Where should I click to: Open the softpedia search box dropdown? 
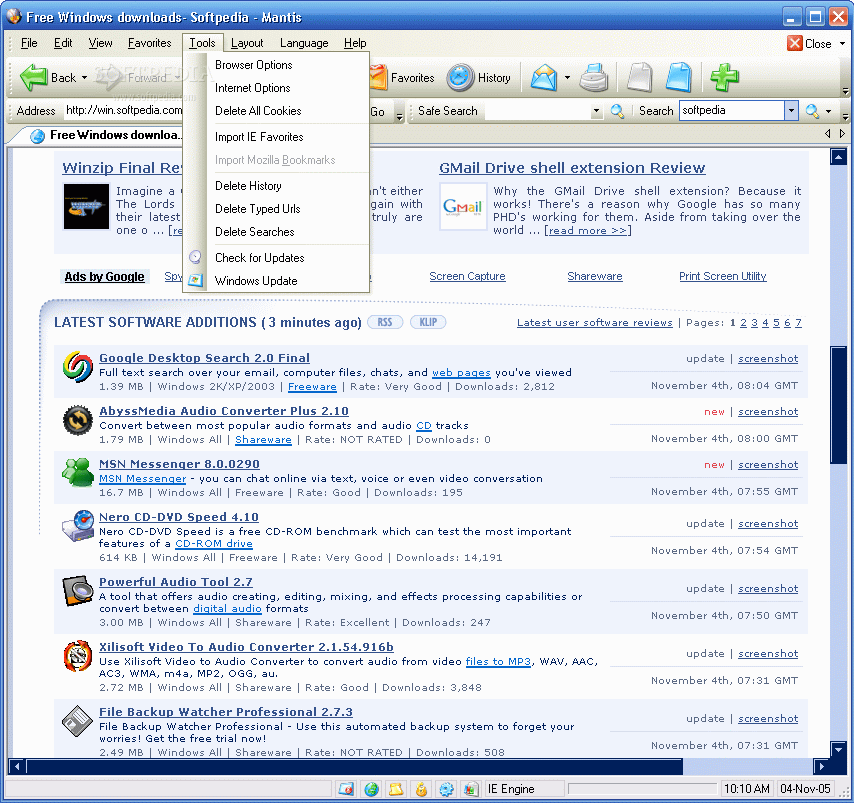(x=791, y=111)
